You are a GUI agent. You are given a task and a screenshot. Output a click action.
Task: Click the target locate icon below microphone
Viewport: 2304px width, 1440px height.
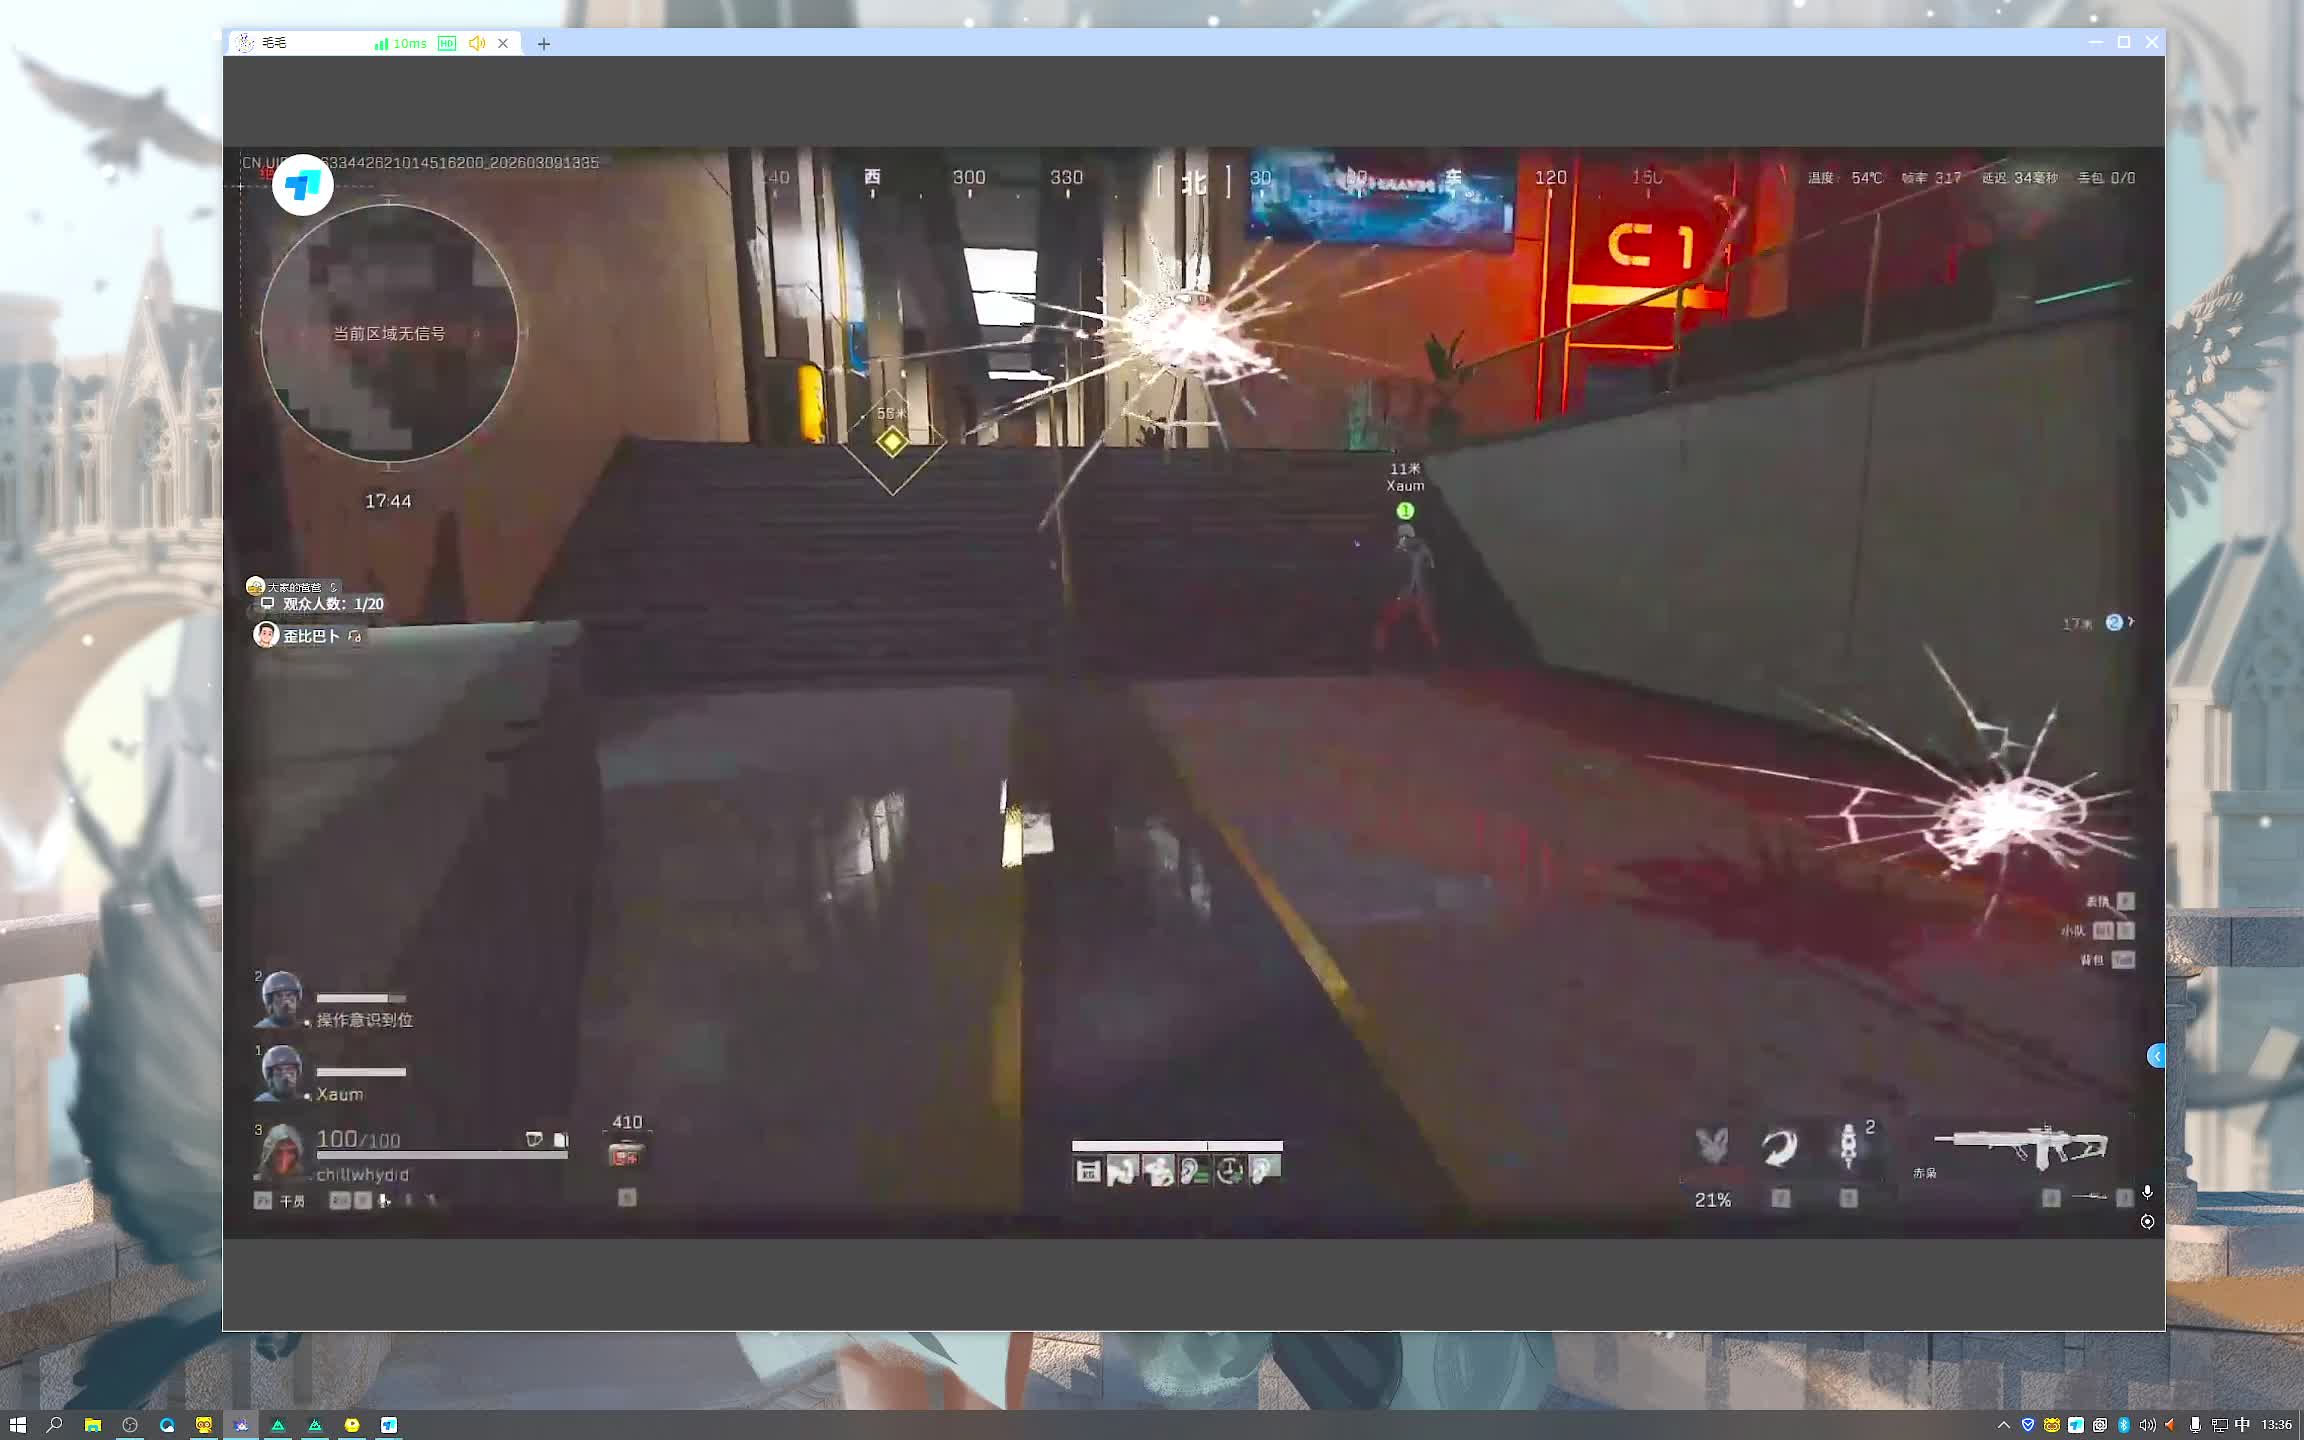click(2146, 1222)
